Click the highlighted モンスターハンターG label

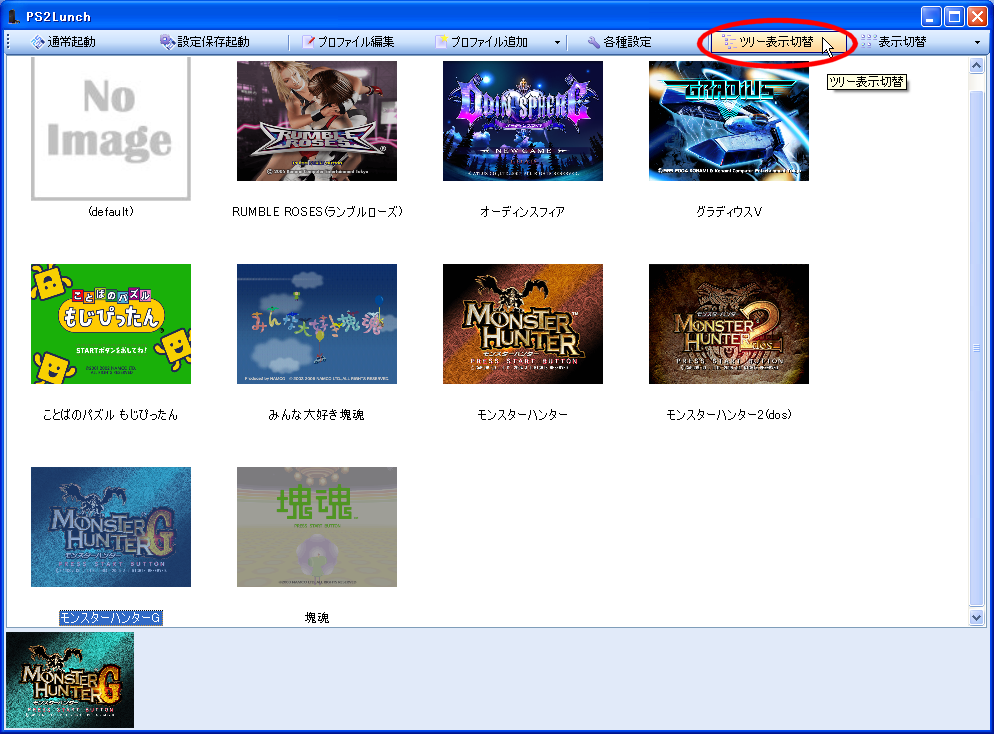(x=111, y=617)
